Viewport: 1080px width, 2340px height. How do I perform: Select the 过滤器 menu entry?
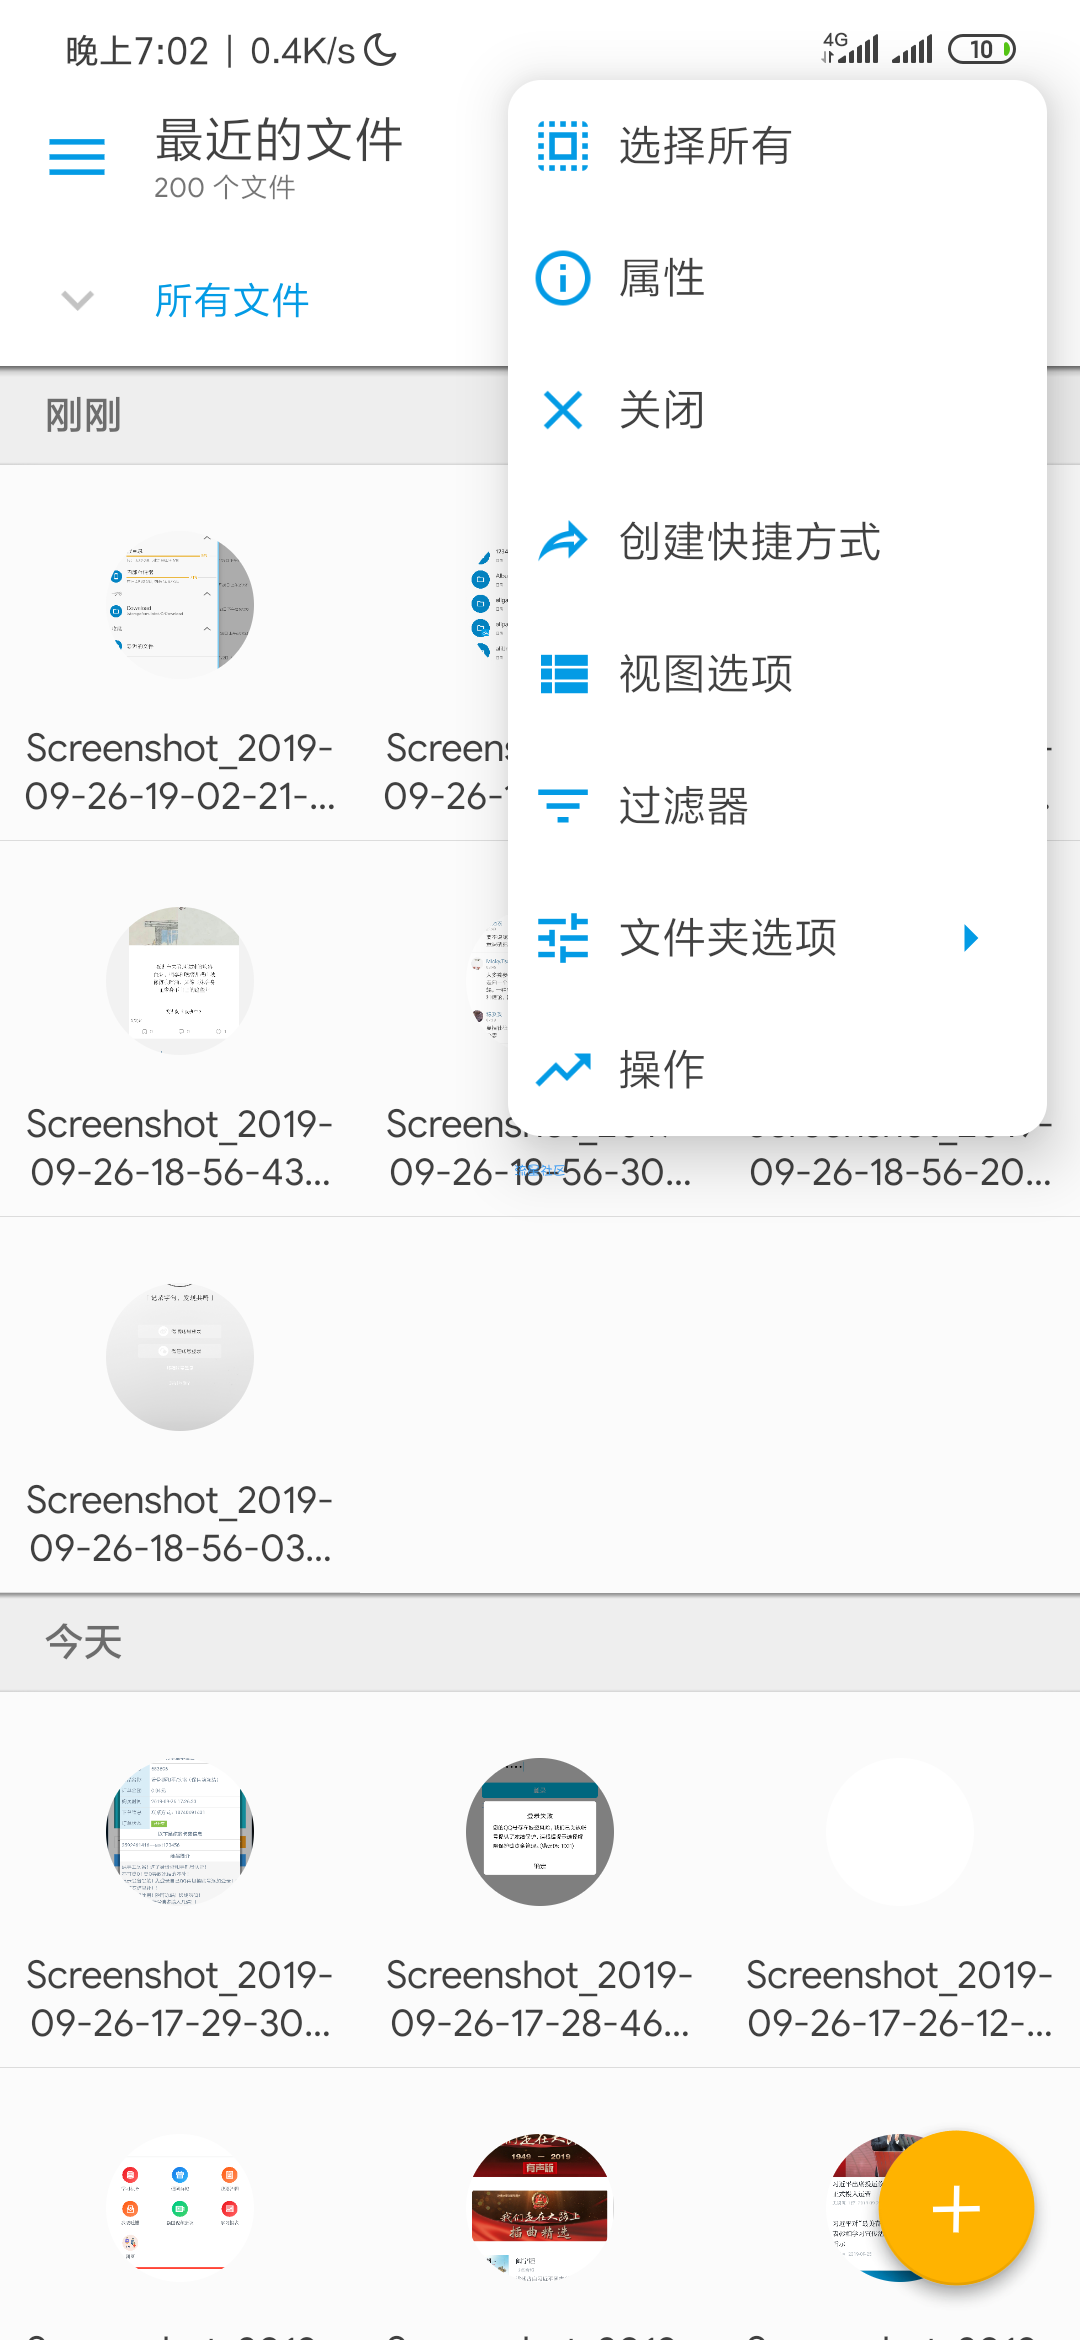tap(684, 806)
